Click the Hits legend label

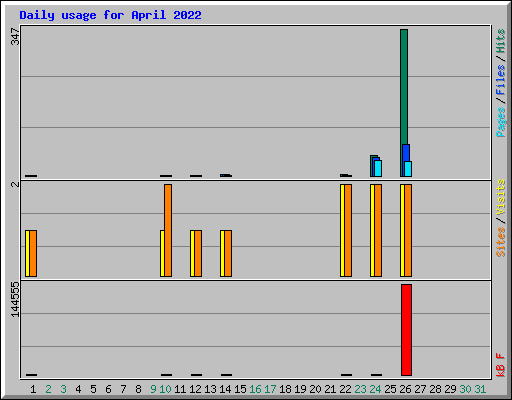pos(501,41)
